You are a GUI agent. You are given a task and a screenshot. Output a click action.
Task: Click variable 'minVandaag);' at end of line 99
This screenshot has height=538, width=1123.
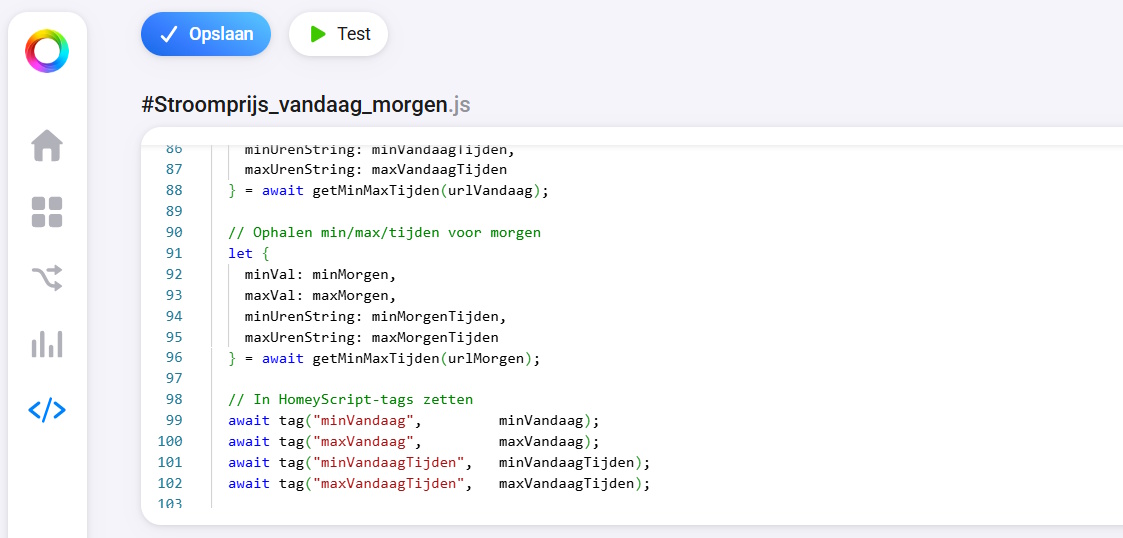coord(549,421)
